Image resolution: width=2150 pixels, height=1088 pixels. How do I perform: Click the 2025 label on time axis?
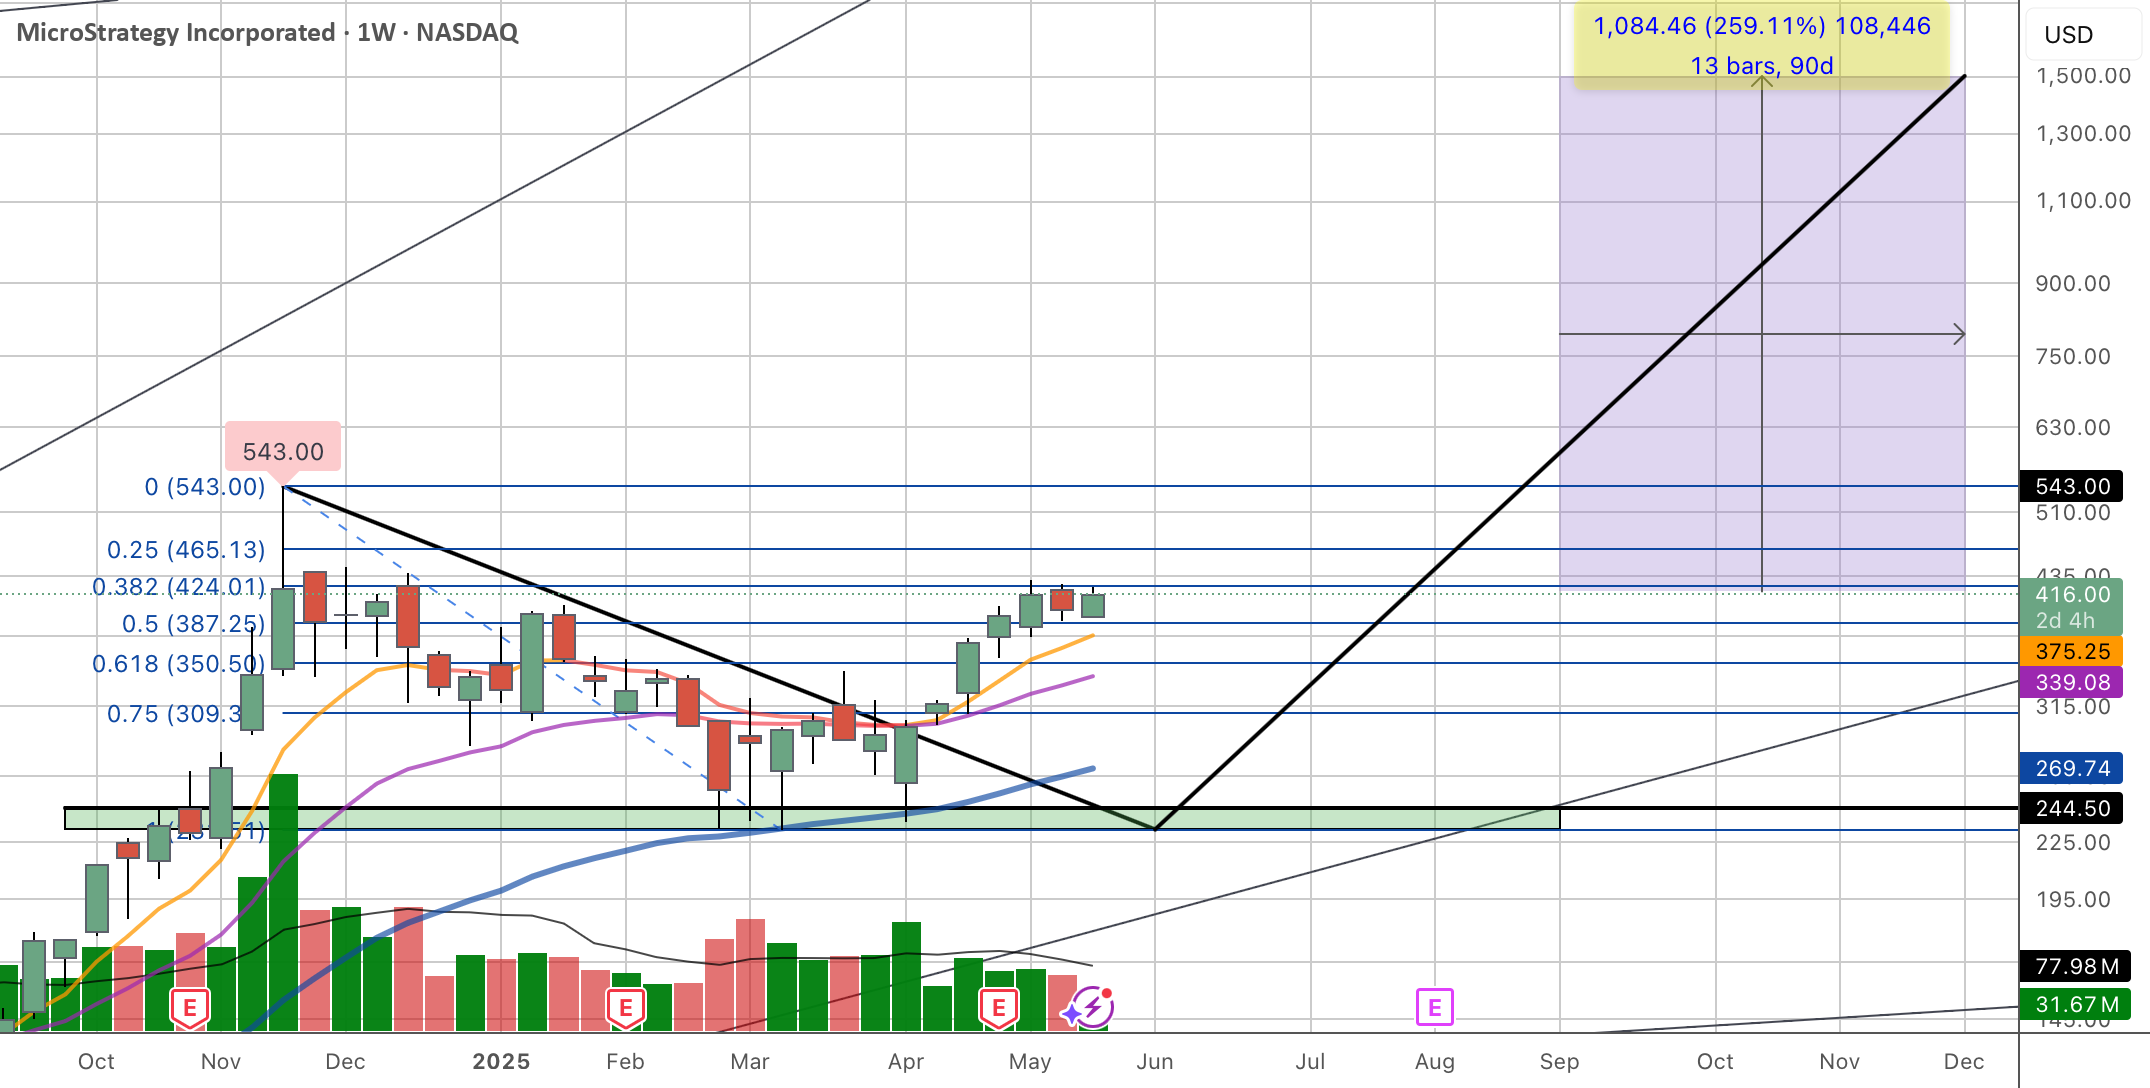[x=501, y=1061]
